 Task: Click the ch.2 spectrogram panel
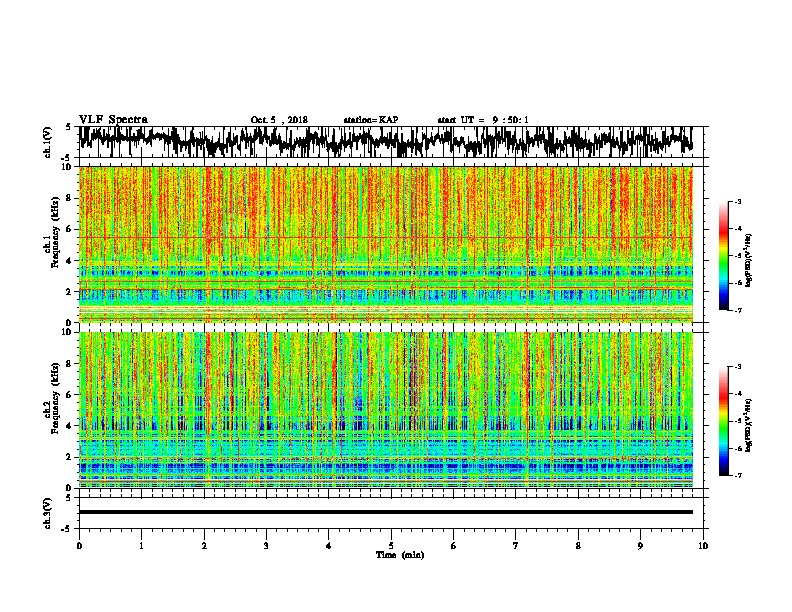pyautogui.click(x=386, y=410)
